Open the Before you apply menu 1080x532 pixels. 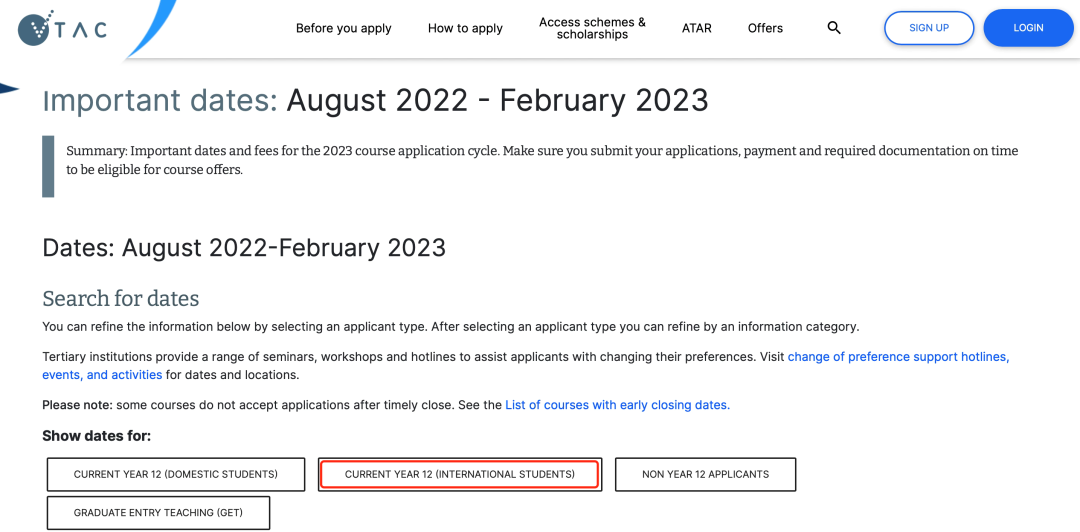pyautogui.click(x=343, y=28)
